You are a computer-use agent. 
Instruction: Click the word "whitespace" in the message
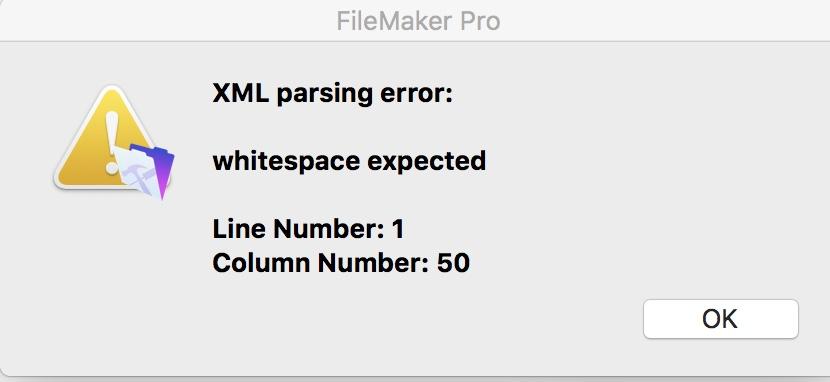click(x=285, y=160)
